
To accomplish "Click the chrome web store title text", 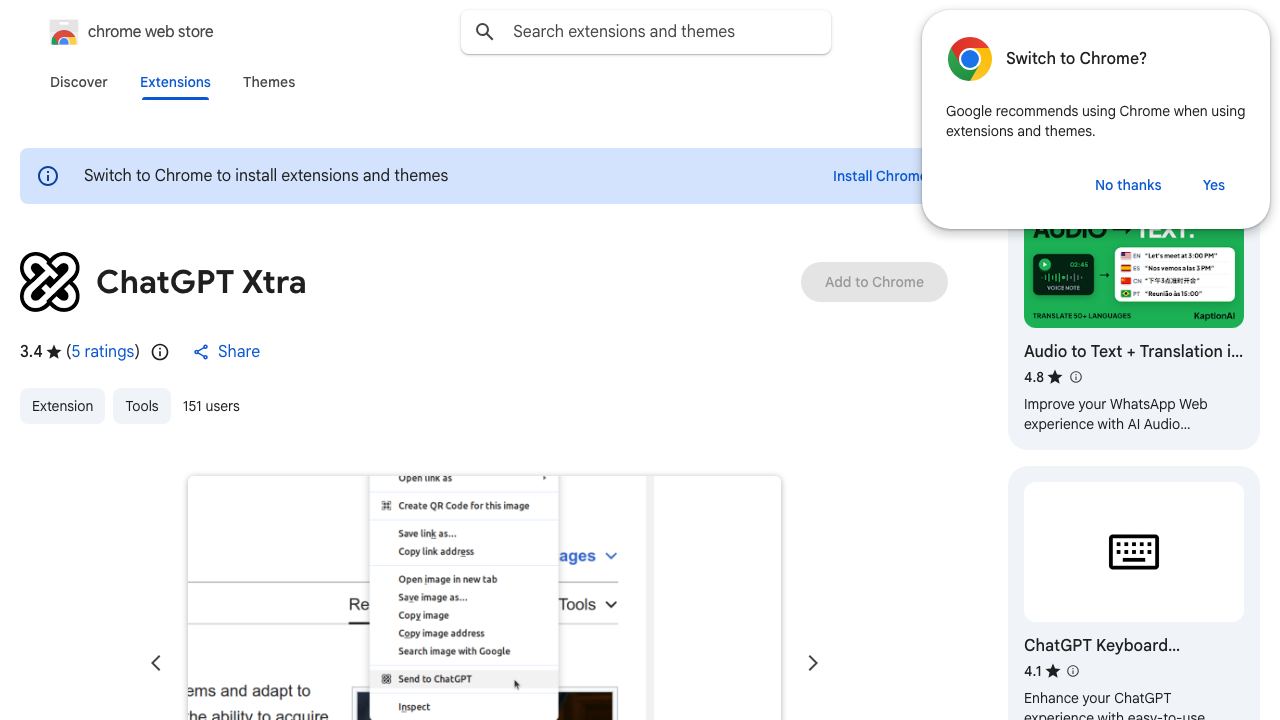I will click(151, 32).
